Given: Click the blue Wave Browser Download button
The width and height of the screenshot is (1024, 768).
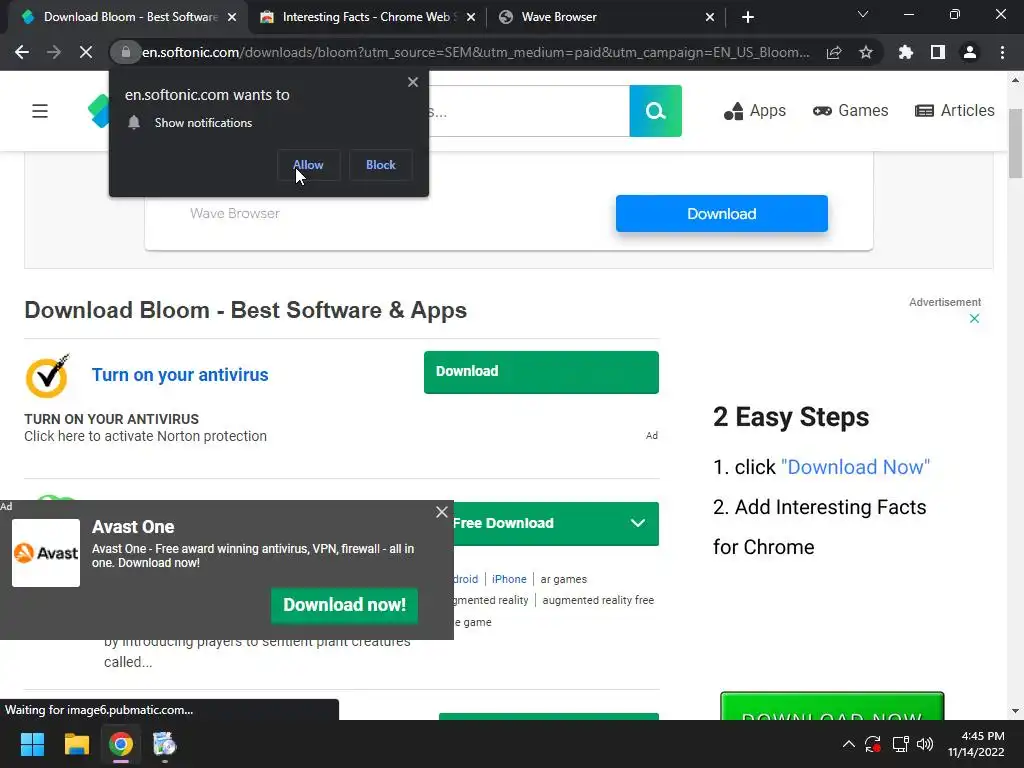Looking at the screenshot, I should coord(722,214).
